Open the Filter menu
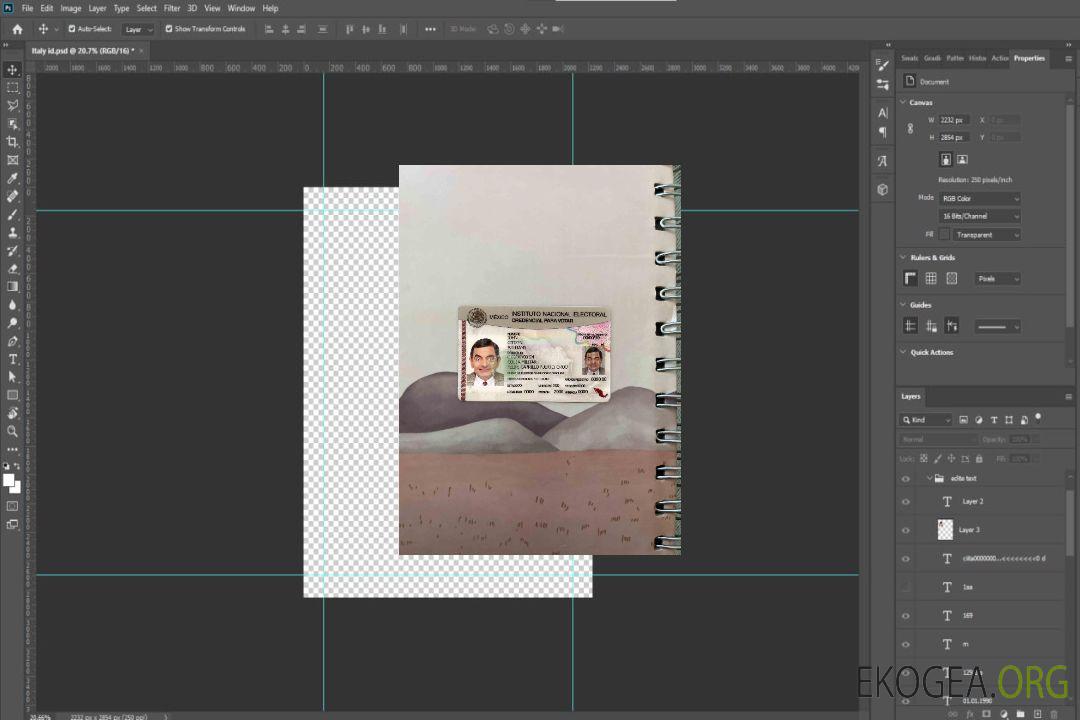Screen dimensions: 1080x720 tap(172, 8)
